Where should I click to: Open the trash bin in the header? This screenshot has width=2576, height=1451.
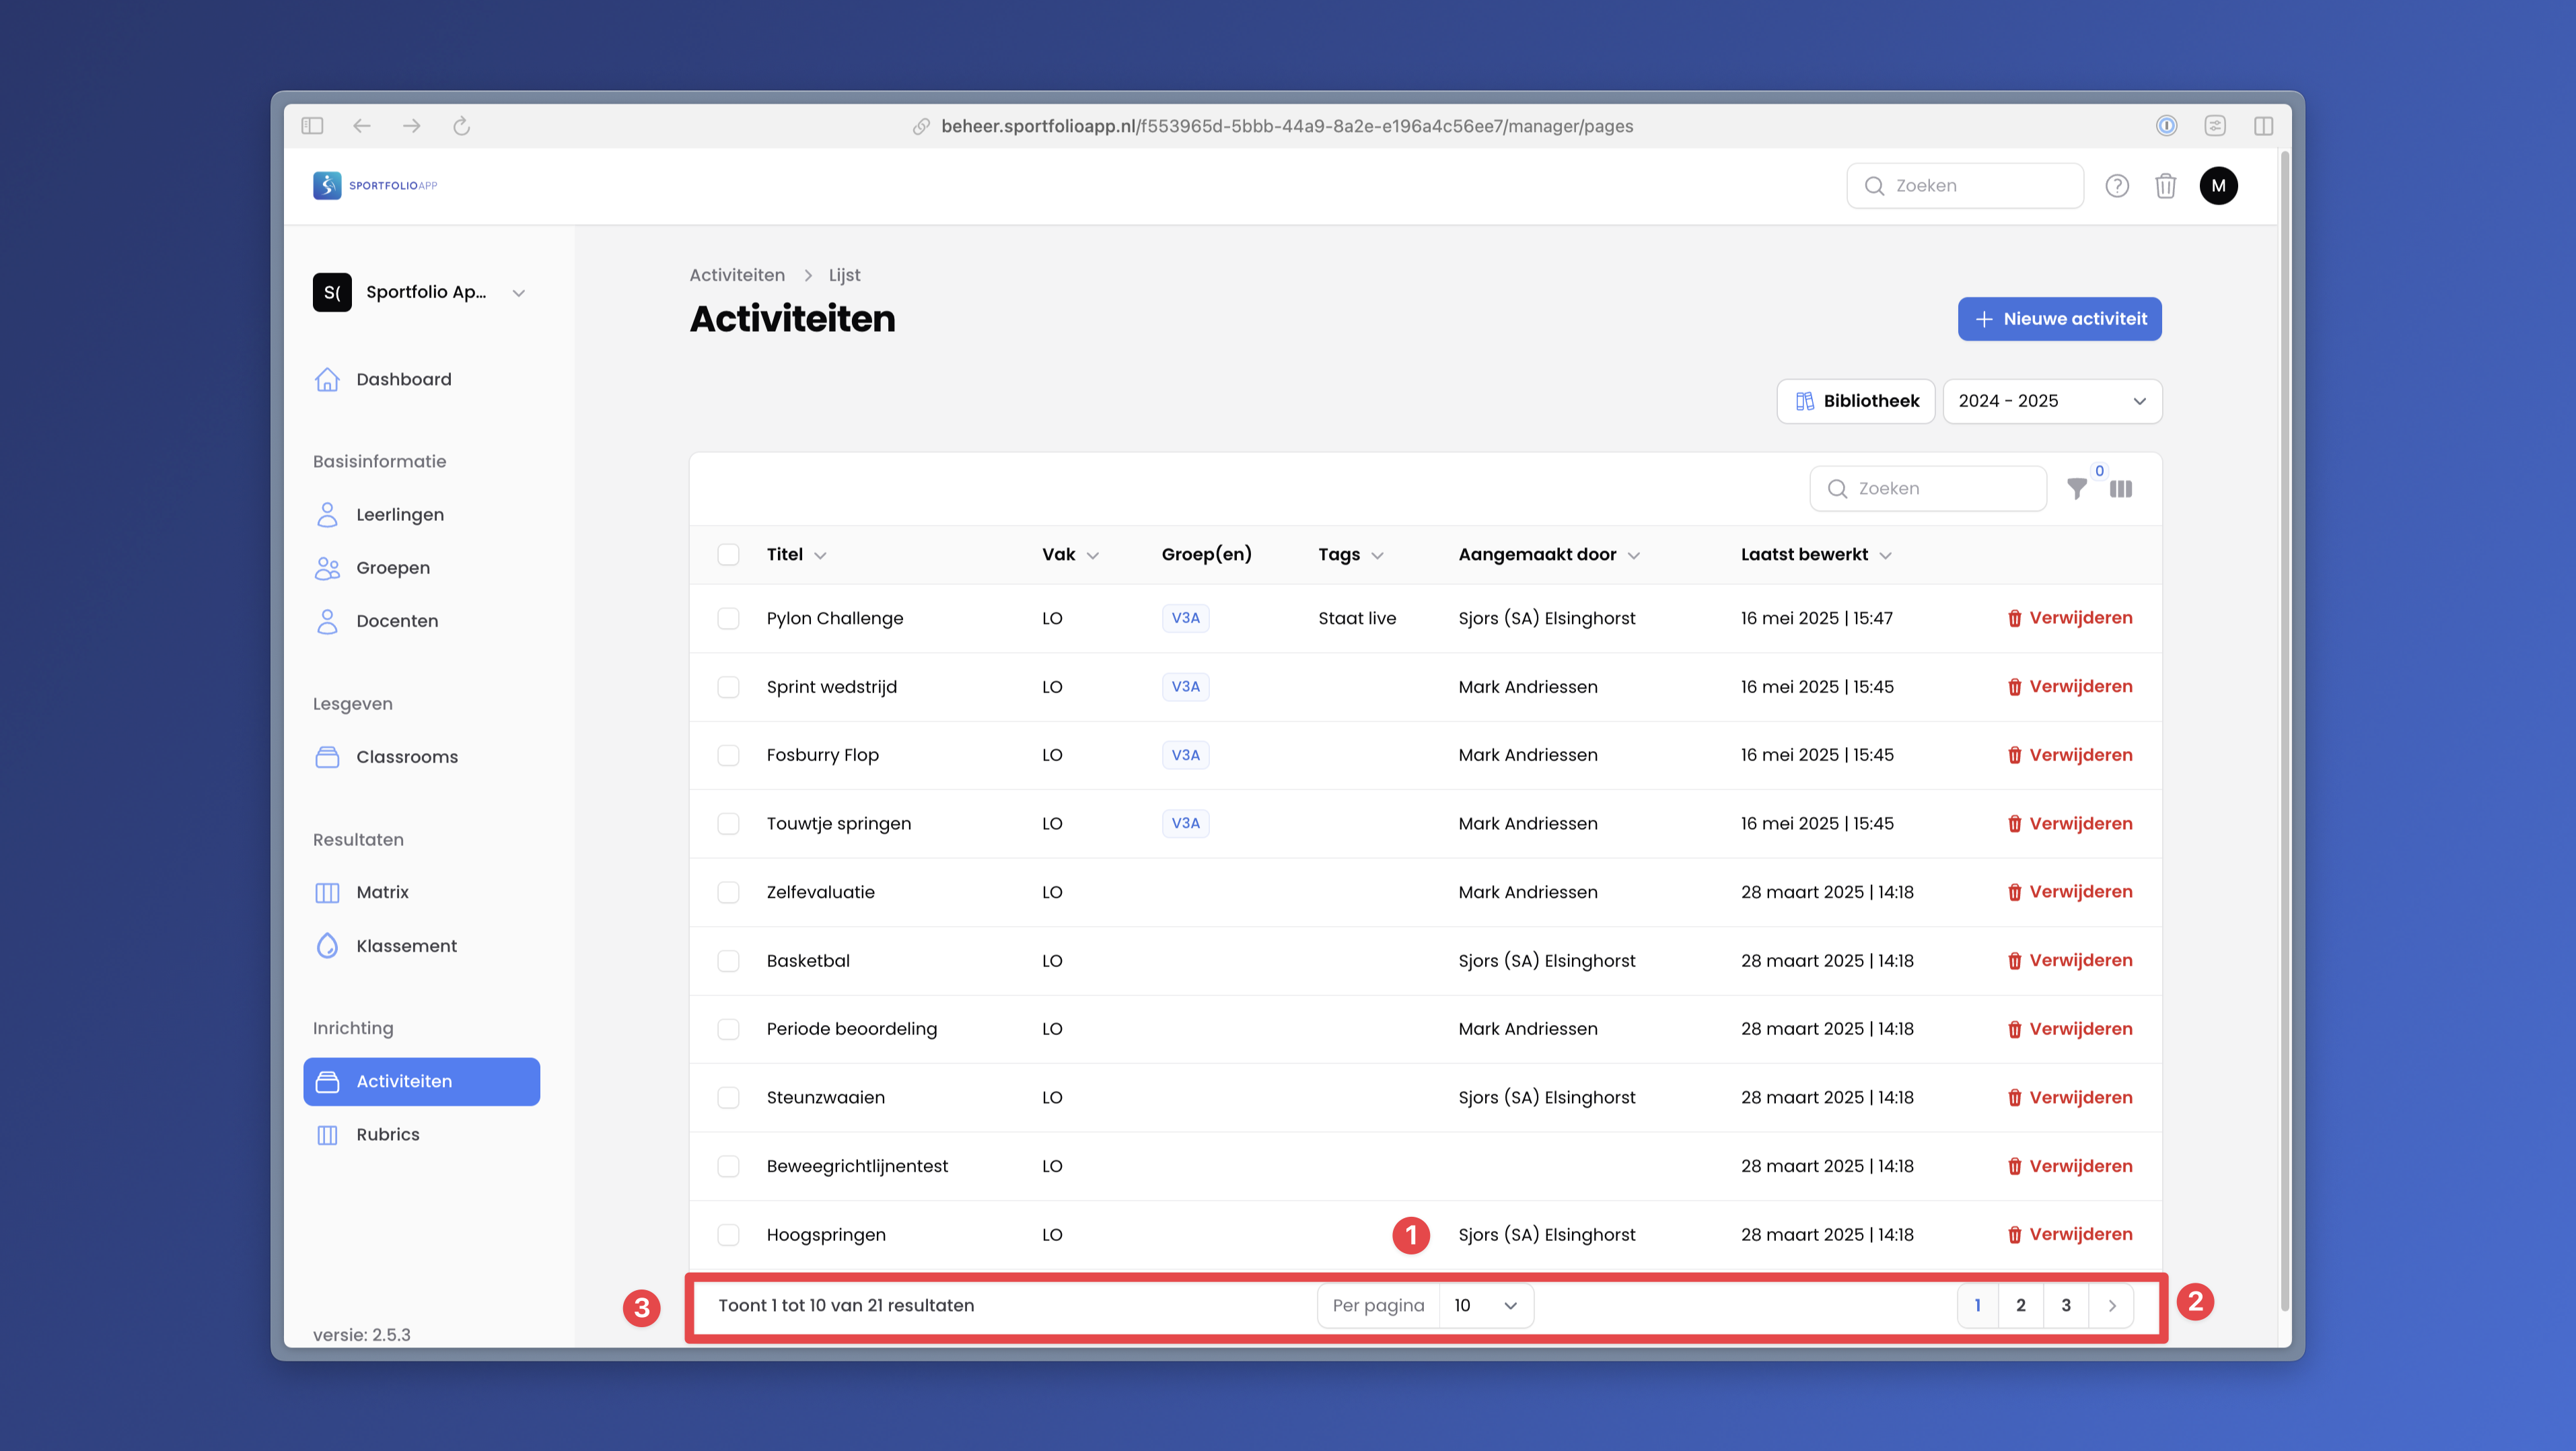point(2166,186)
